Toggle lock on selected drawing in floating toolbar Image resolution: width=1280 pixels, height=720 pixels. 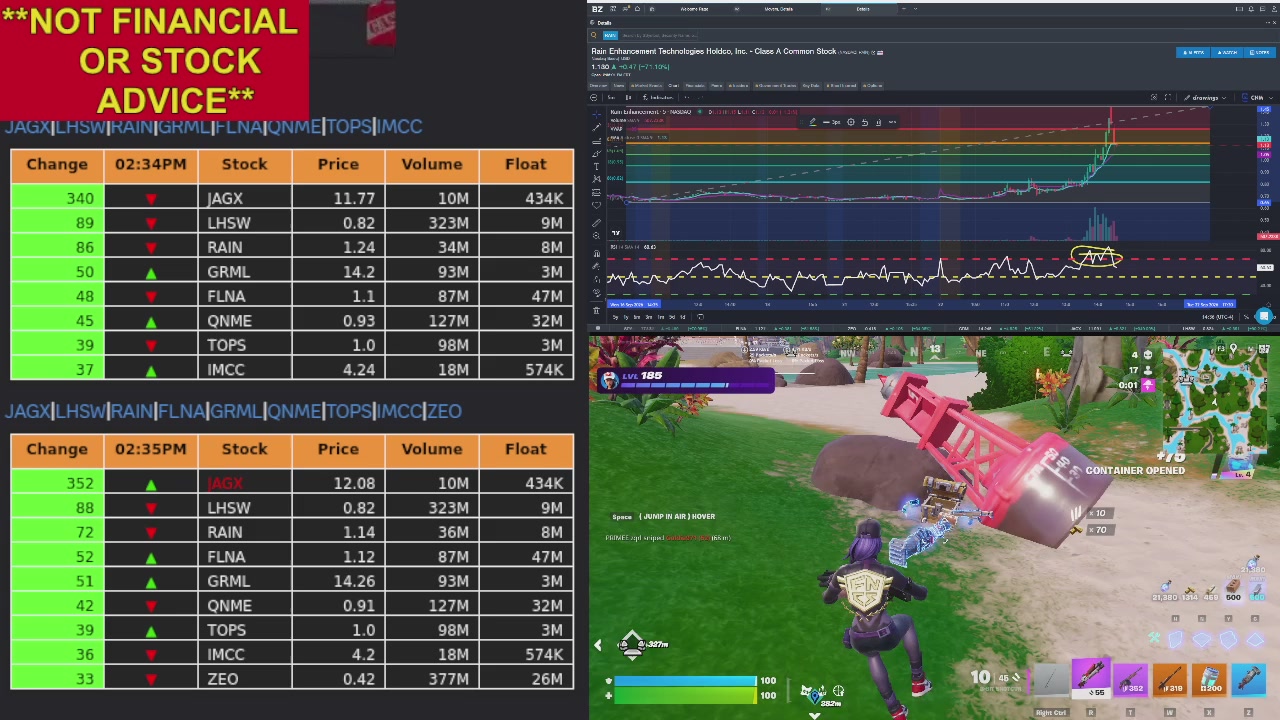(865, 122)
